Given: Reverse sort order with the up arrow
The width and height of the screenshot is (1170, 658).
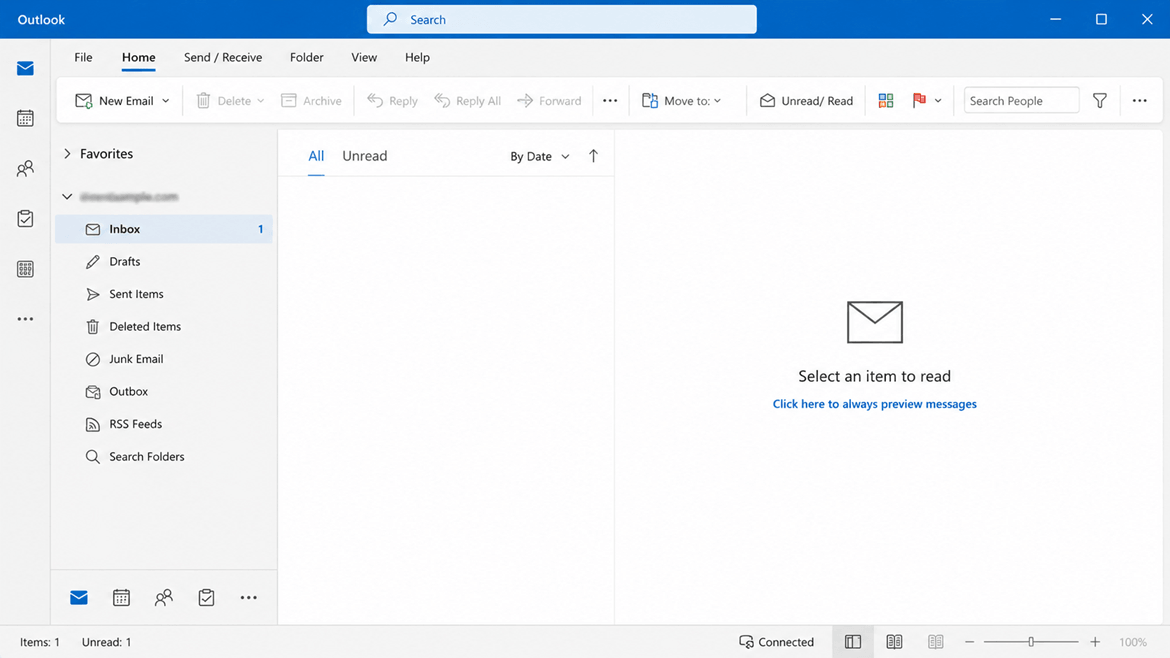Looking at the screenshot, I should pyautogui.click(x=593, y=156).
